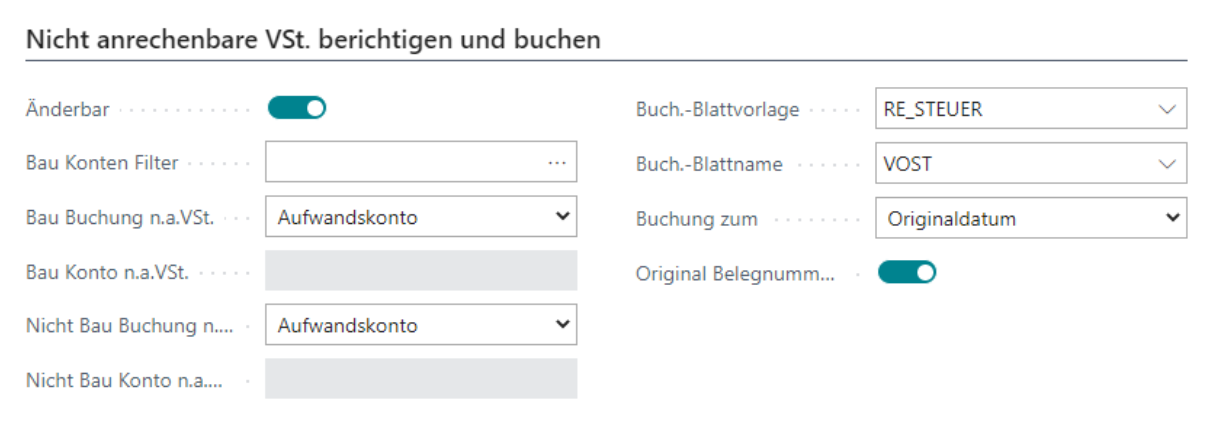Click the VOST text in Buch.-Blattname

908,163
